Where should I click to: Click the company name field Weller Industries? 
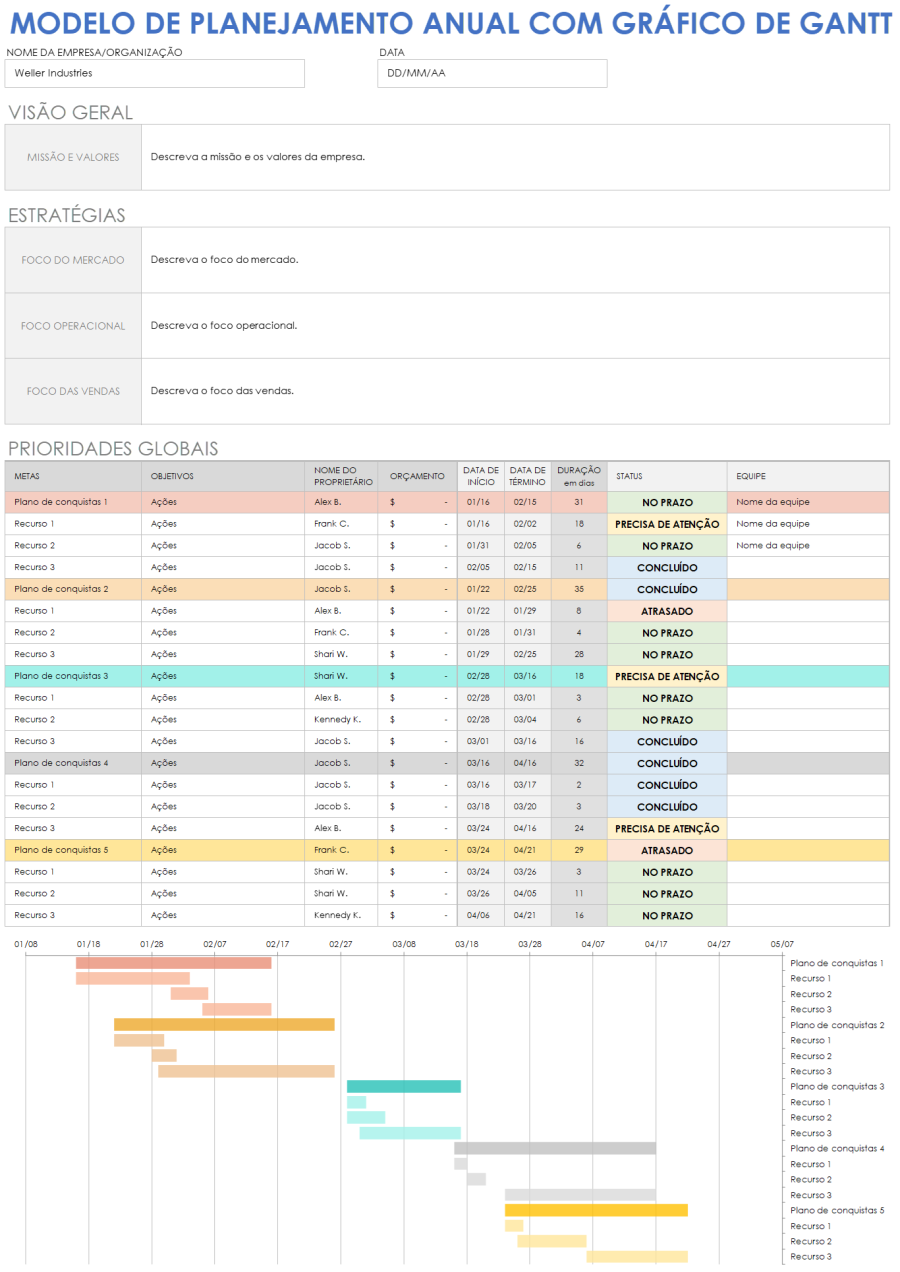[x=155, y=73]
